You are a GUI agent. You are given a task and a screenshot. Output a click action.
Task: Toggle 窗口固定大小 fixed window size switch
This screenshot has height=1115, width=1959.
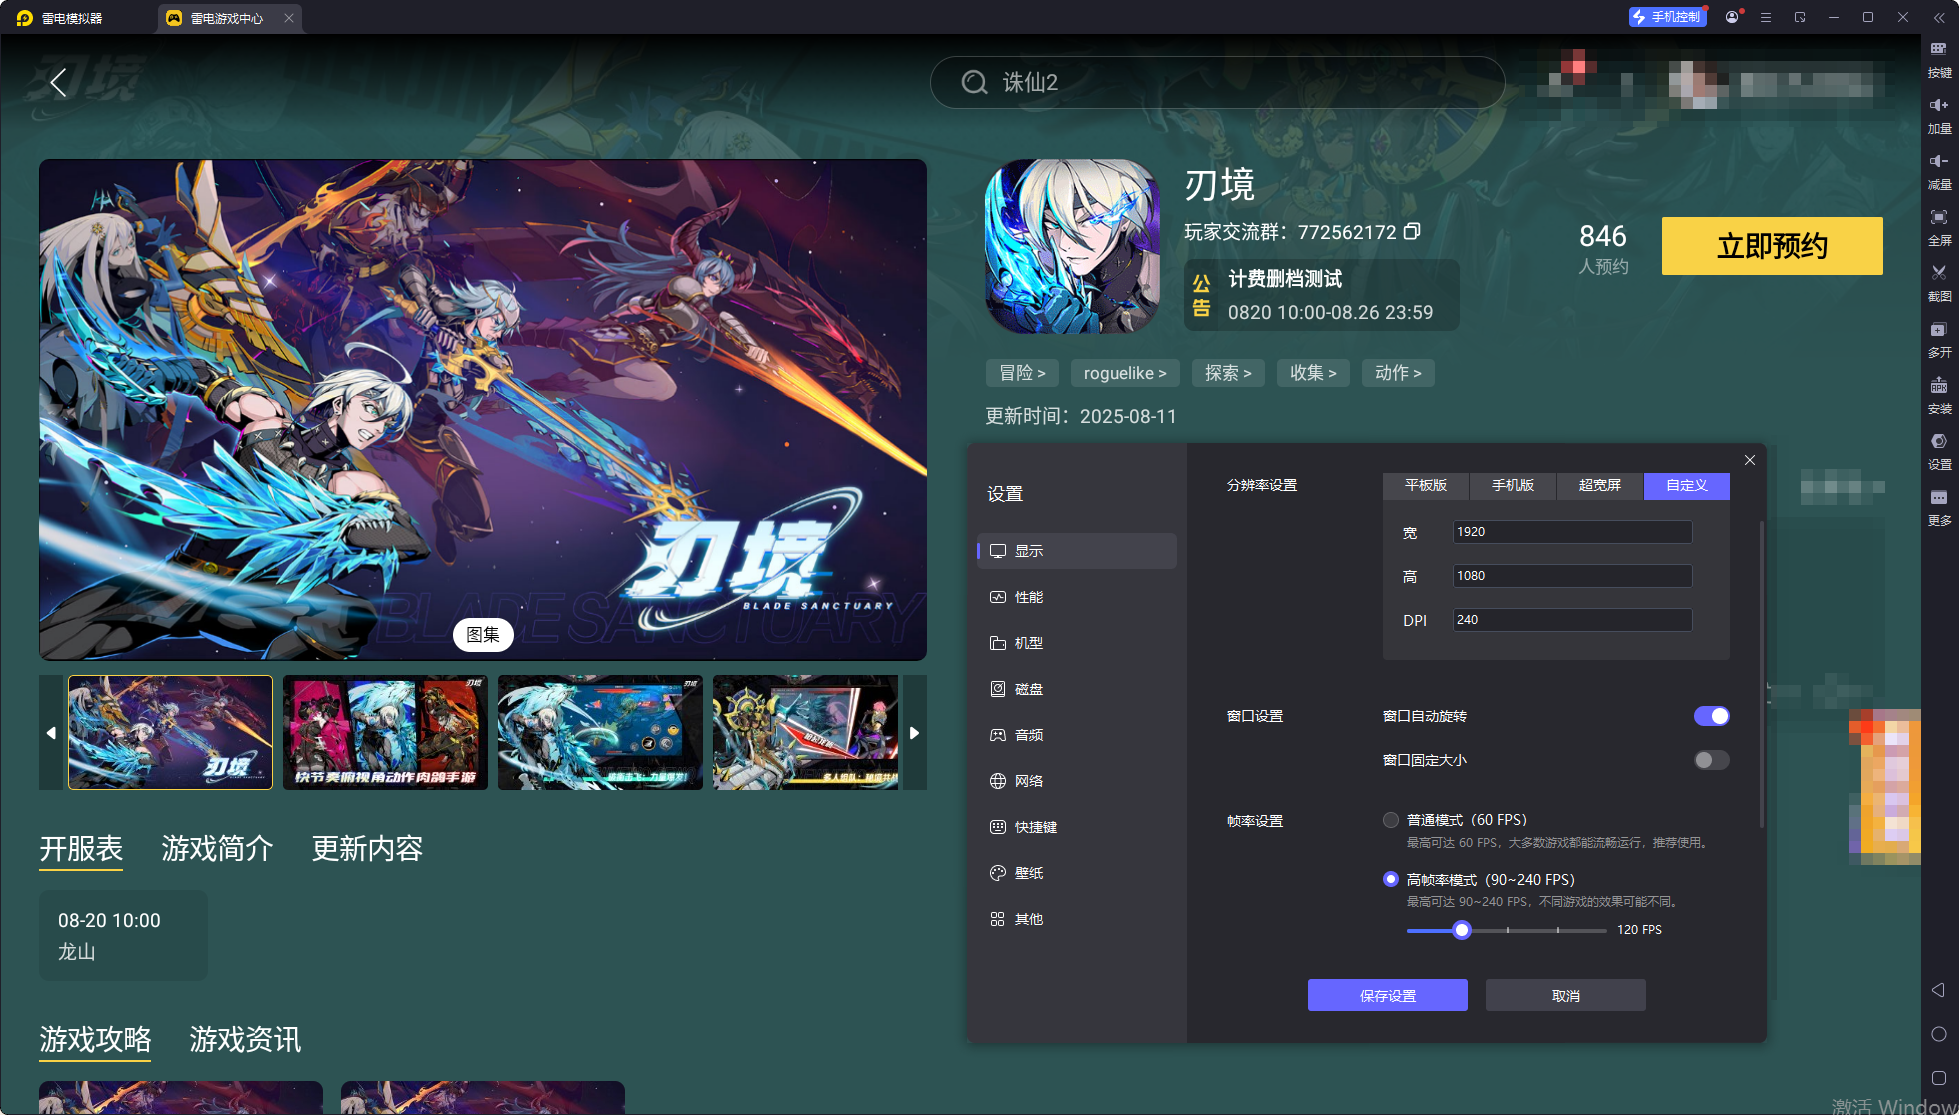pyautogui.click(x=1711, y=760)
